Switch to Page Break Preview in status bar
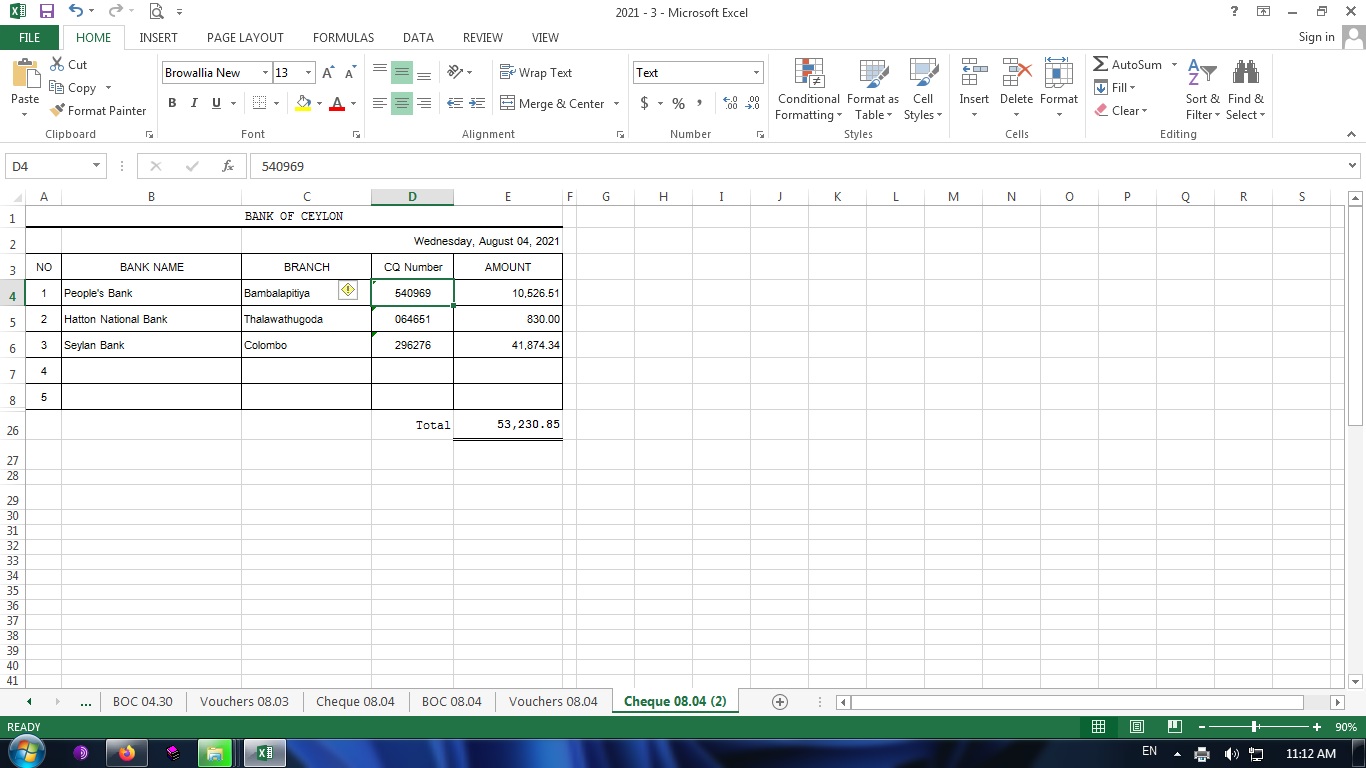Image resolution: width=1366 pixels, height=768 pixels. point(1175,727)
